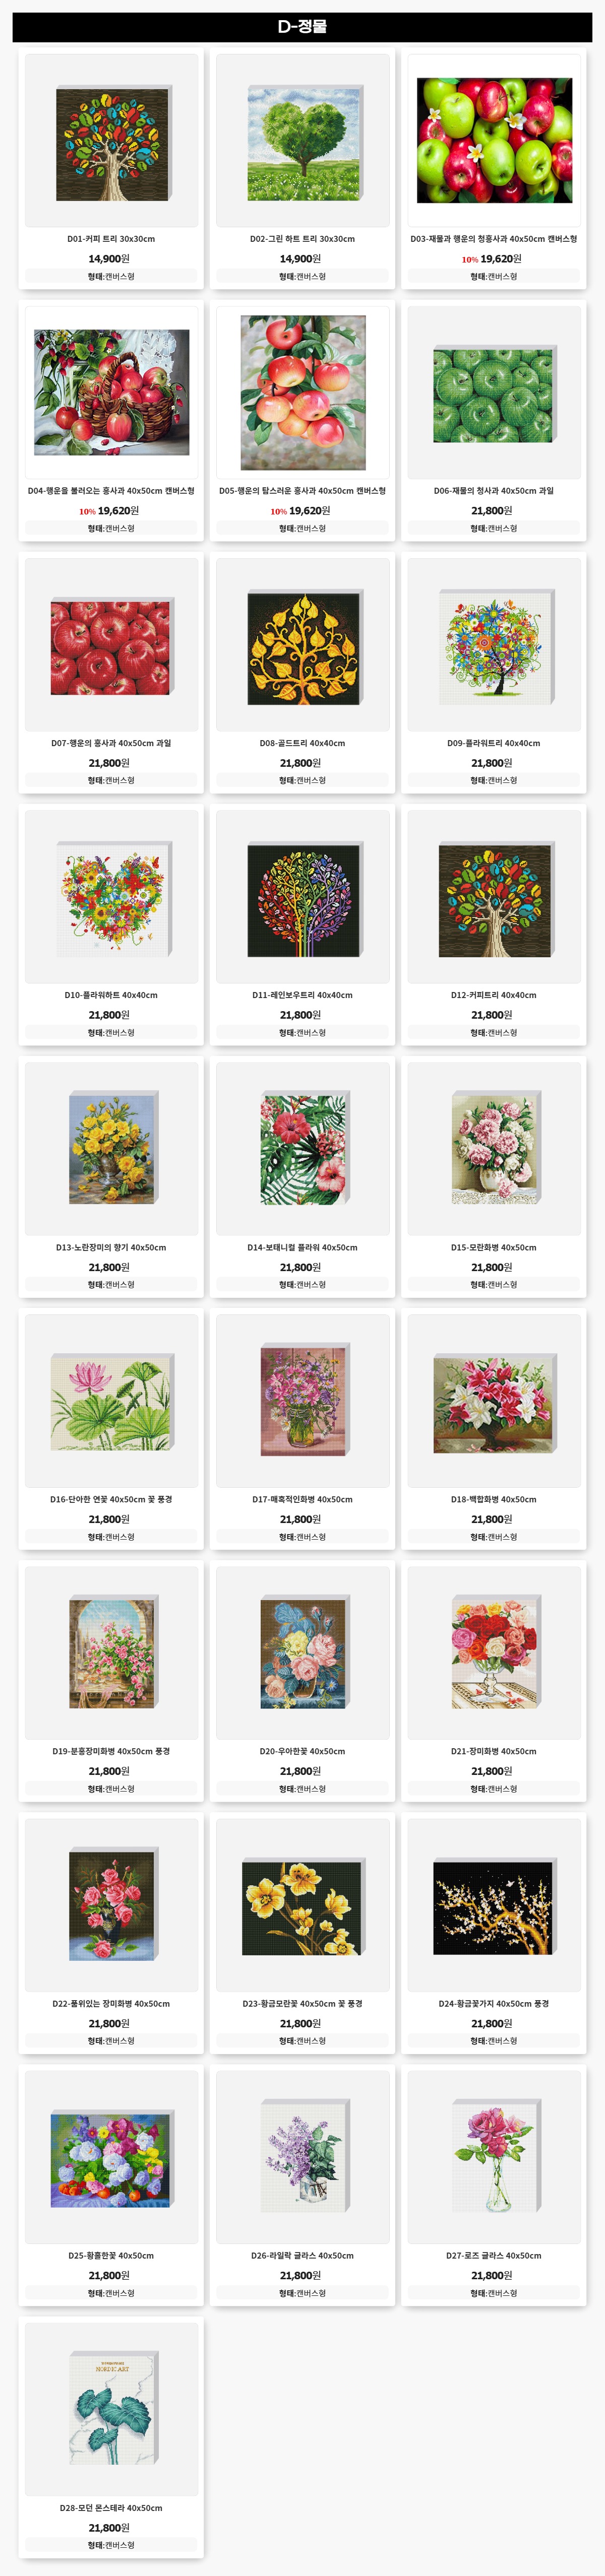Select the D14 botanical flower image
Image resolution: width=605 pixels, height=2576 pixels.
pos(303,1149)
